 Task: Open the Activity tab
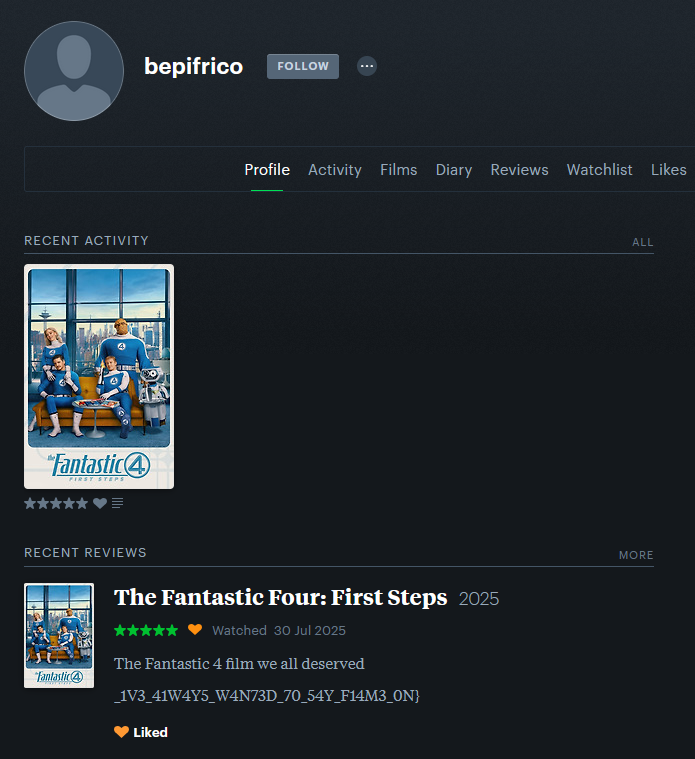tap(334, 170)
